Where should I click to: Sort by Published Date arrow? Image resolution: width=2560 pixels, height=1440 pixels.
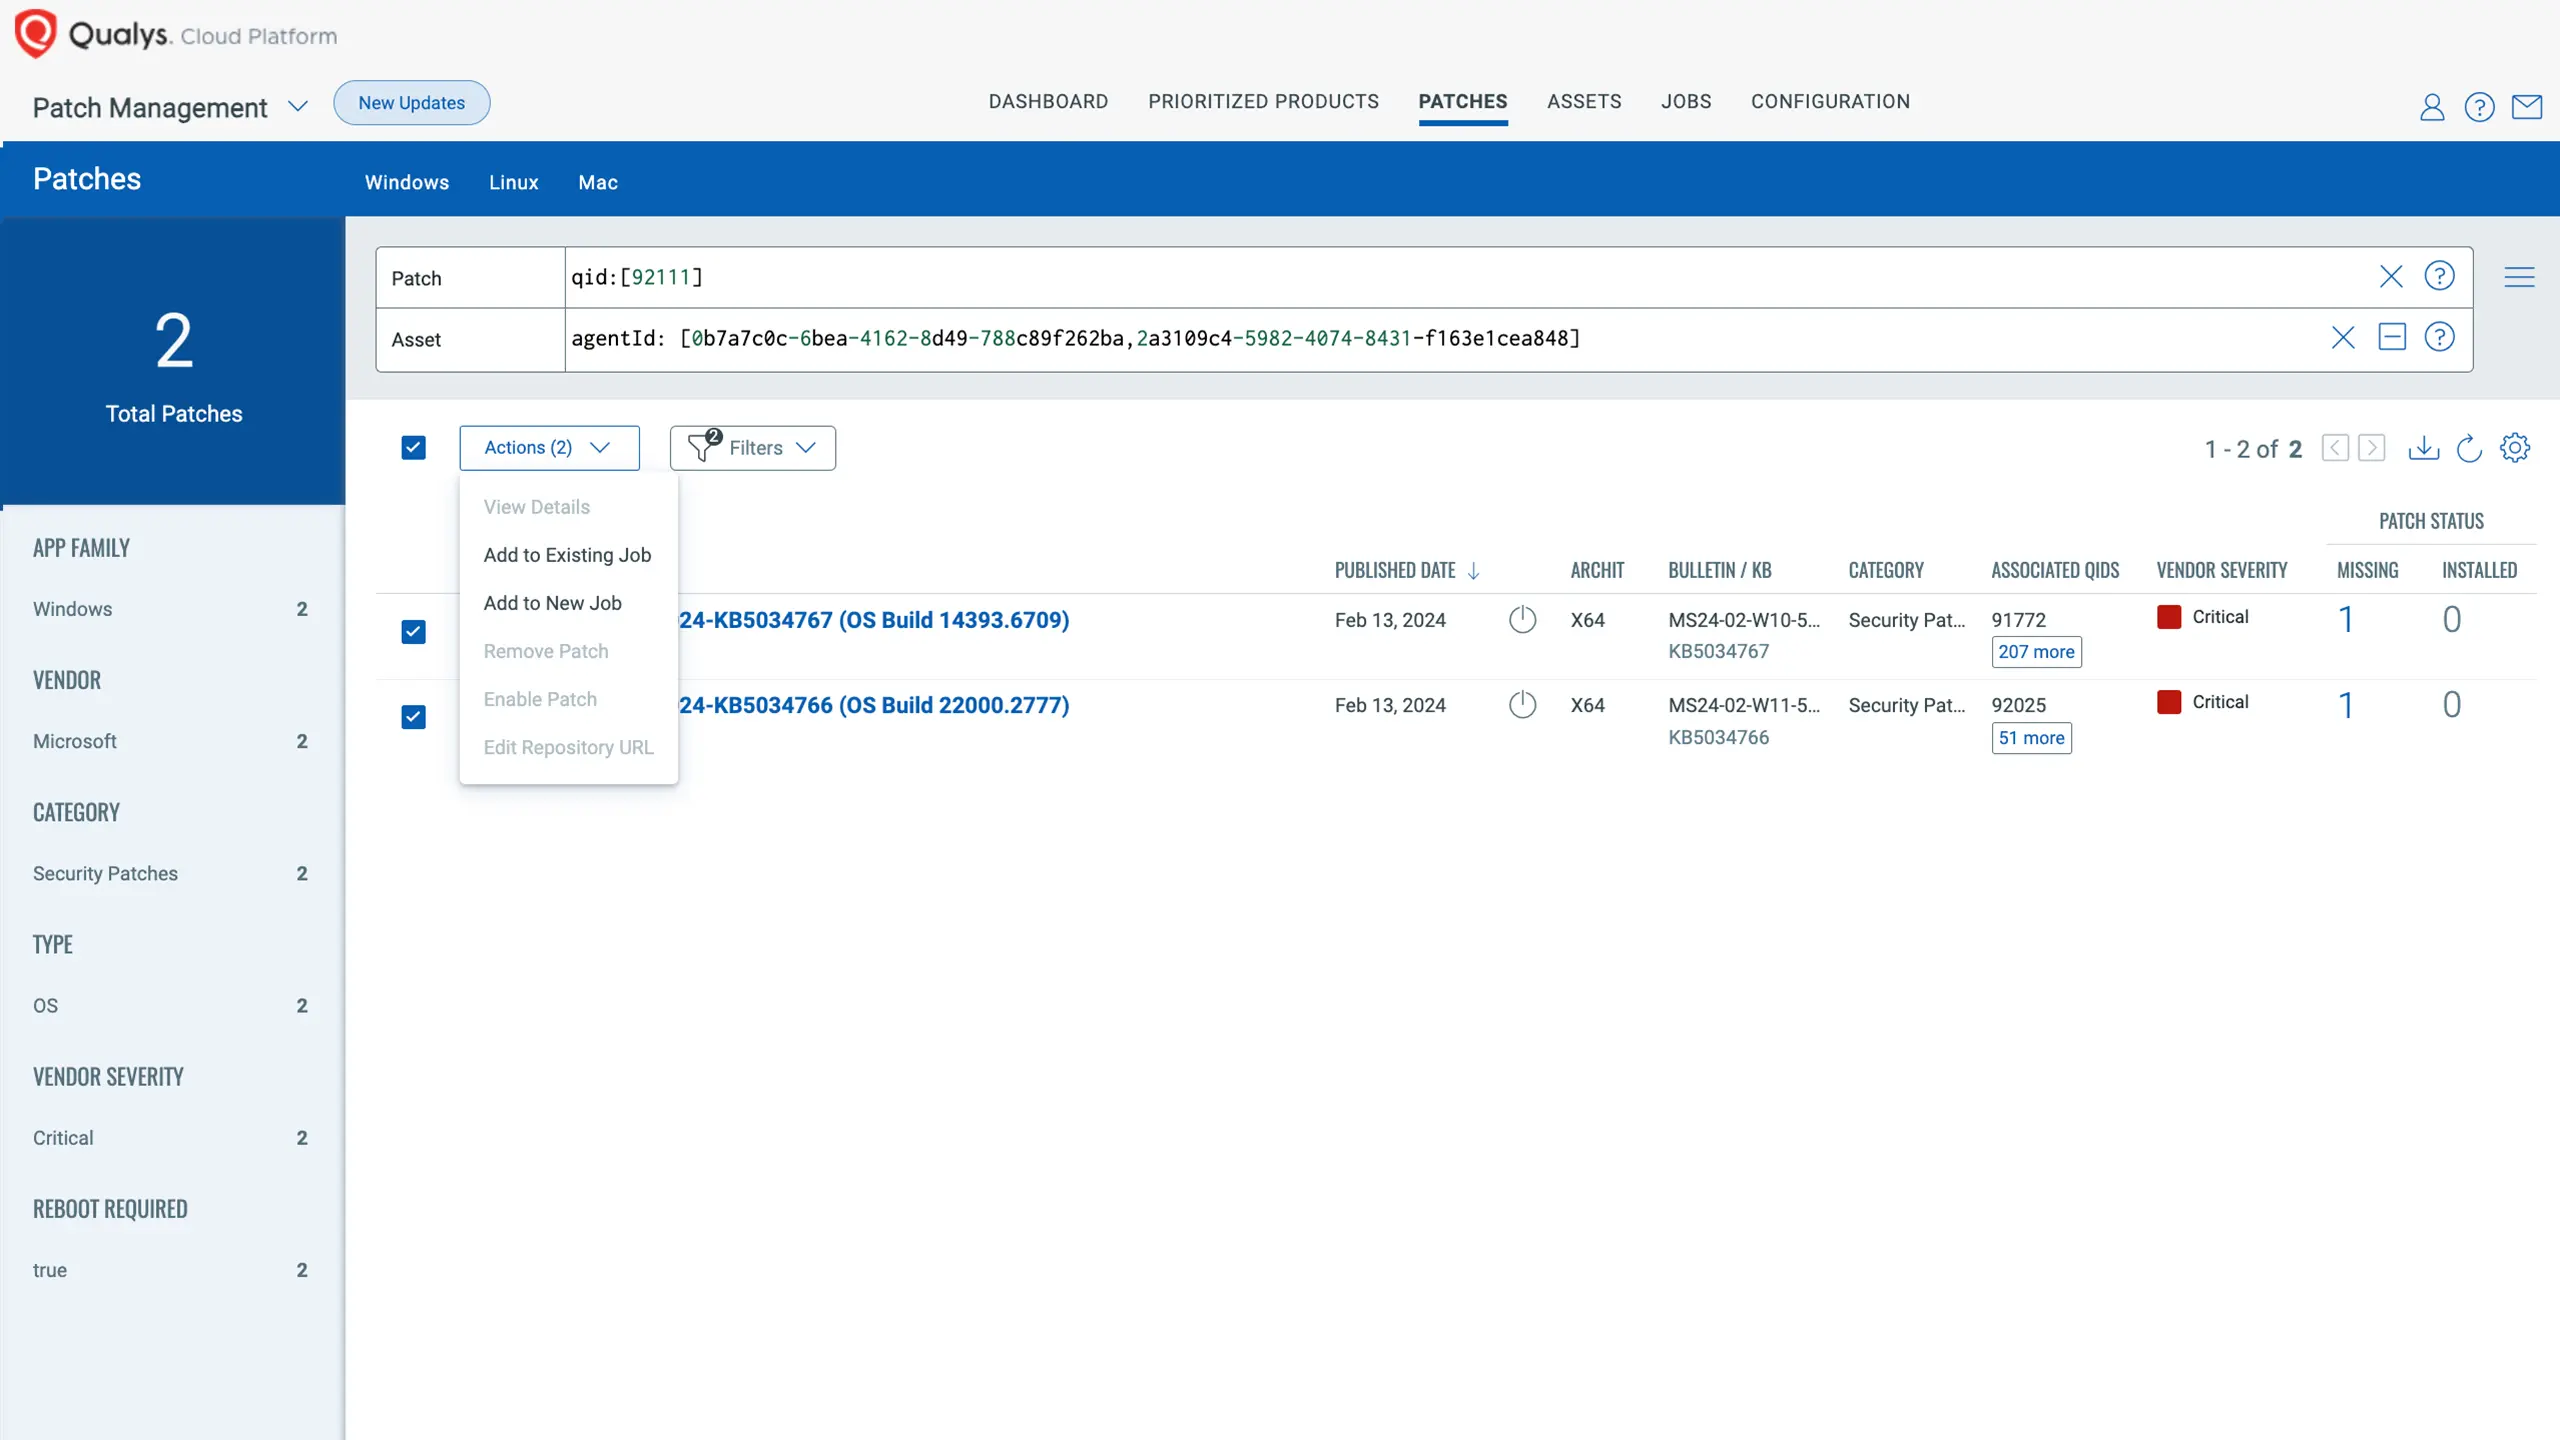point(1473,571)
